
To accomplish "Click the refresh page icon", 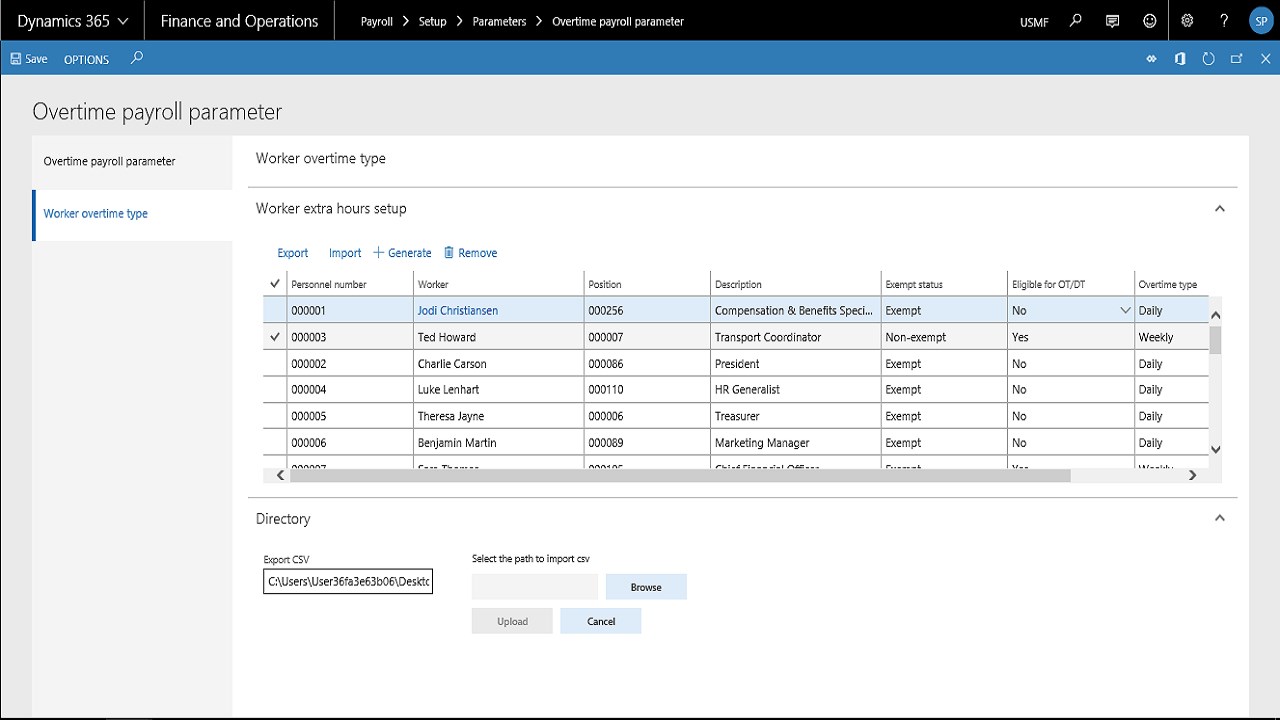I will click(x=1208, y=59).
